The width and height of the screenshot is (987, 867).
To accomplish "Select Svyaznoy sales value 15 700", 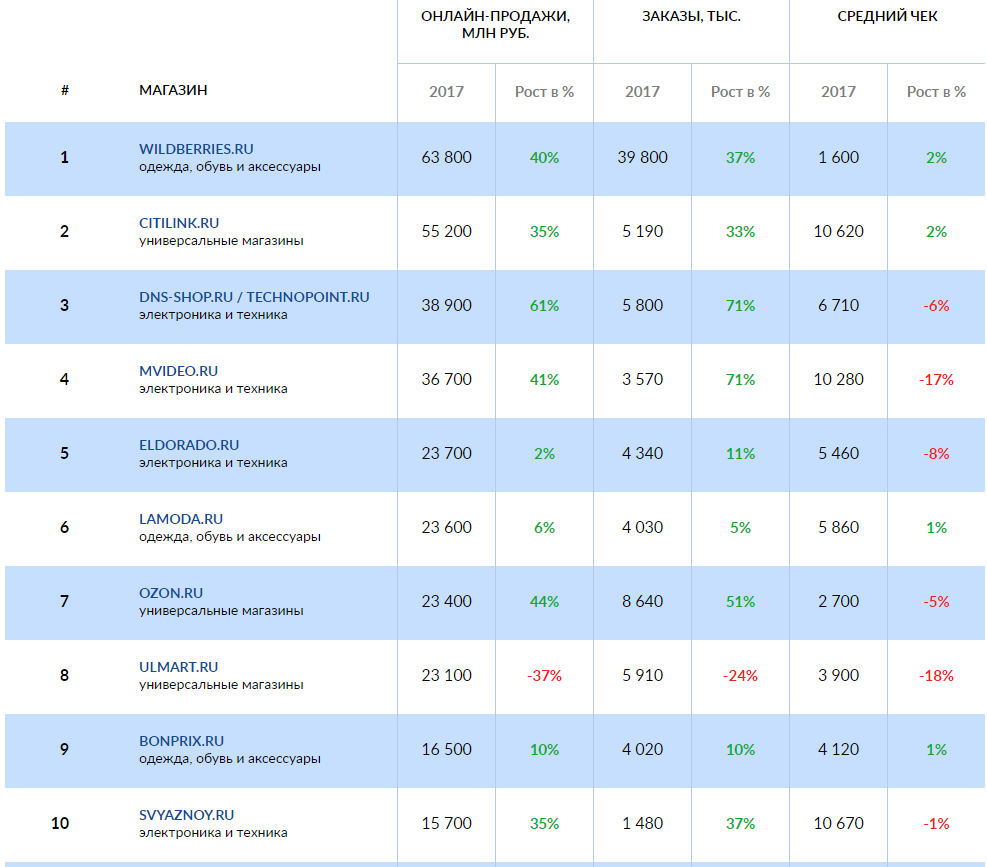I will (x=446, y=823).
